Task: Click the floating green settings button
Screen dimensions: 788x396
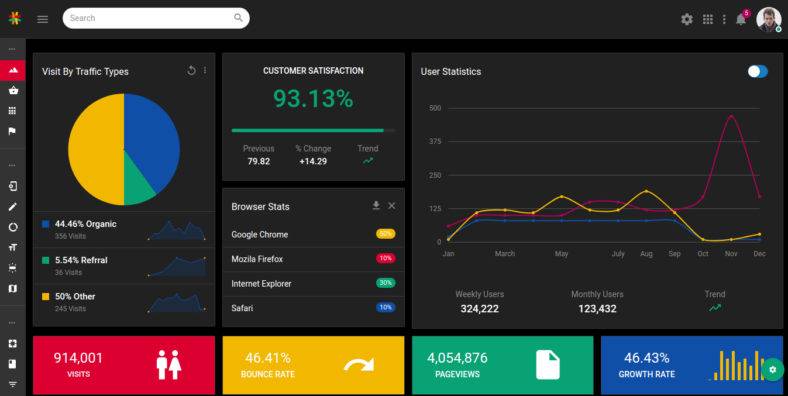Action: [x=772, y=370]
